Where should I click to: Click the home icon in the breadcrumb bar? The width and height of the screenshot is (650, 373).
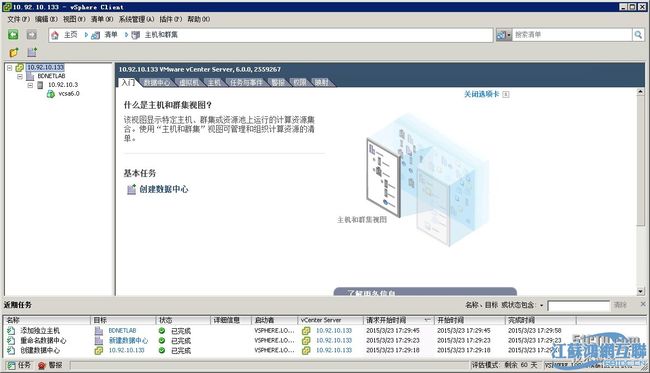click(x=55, y=35)
